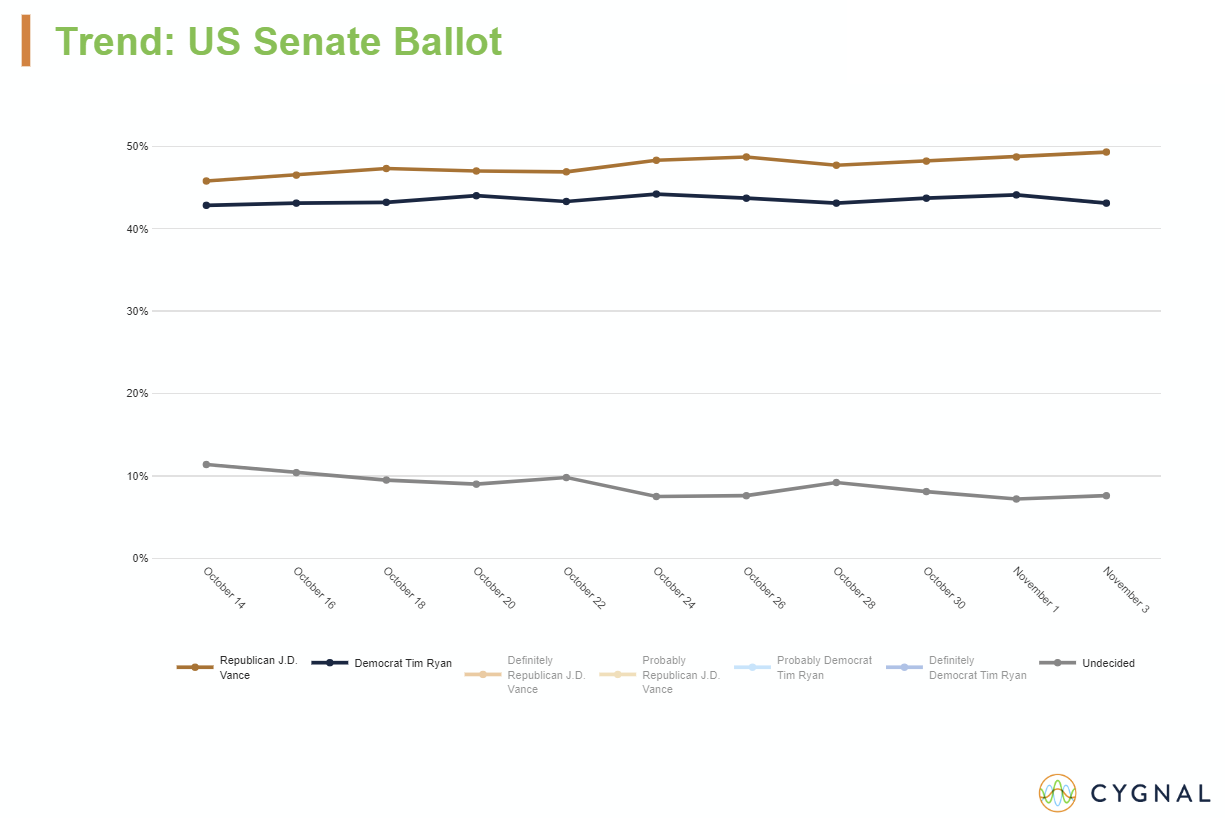
Task: Click the Undecided data point on October 22
Action: point(566,477)
